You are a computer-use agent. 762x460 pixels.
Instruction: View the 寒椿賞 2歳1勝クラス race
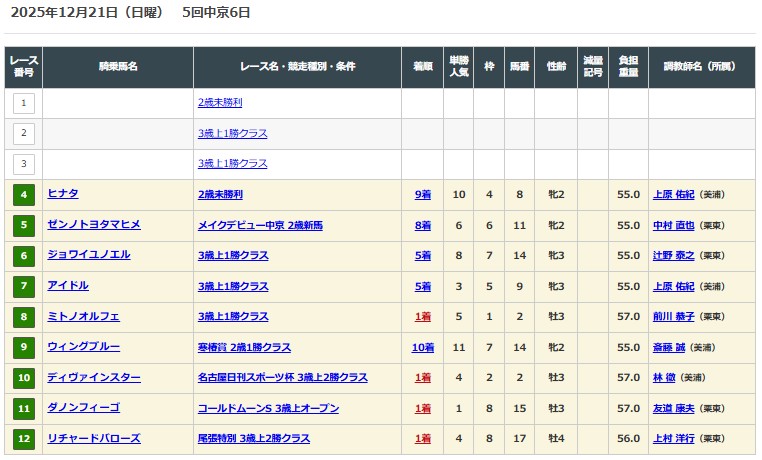244,347
